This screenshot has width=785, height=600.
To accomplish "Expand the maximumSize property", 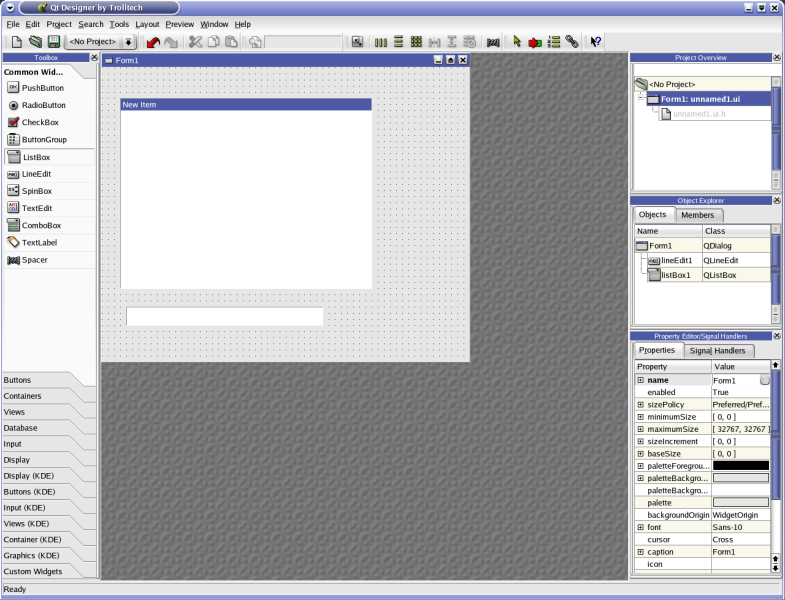I will [640, 429].
